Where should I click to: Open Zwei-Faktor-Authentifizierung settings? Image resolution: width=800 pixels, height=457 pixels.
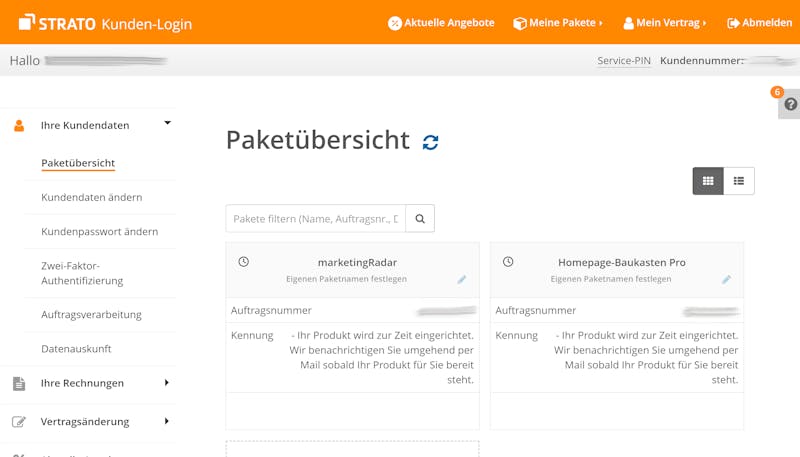82,273
